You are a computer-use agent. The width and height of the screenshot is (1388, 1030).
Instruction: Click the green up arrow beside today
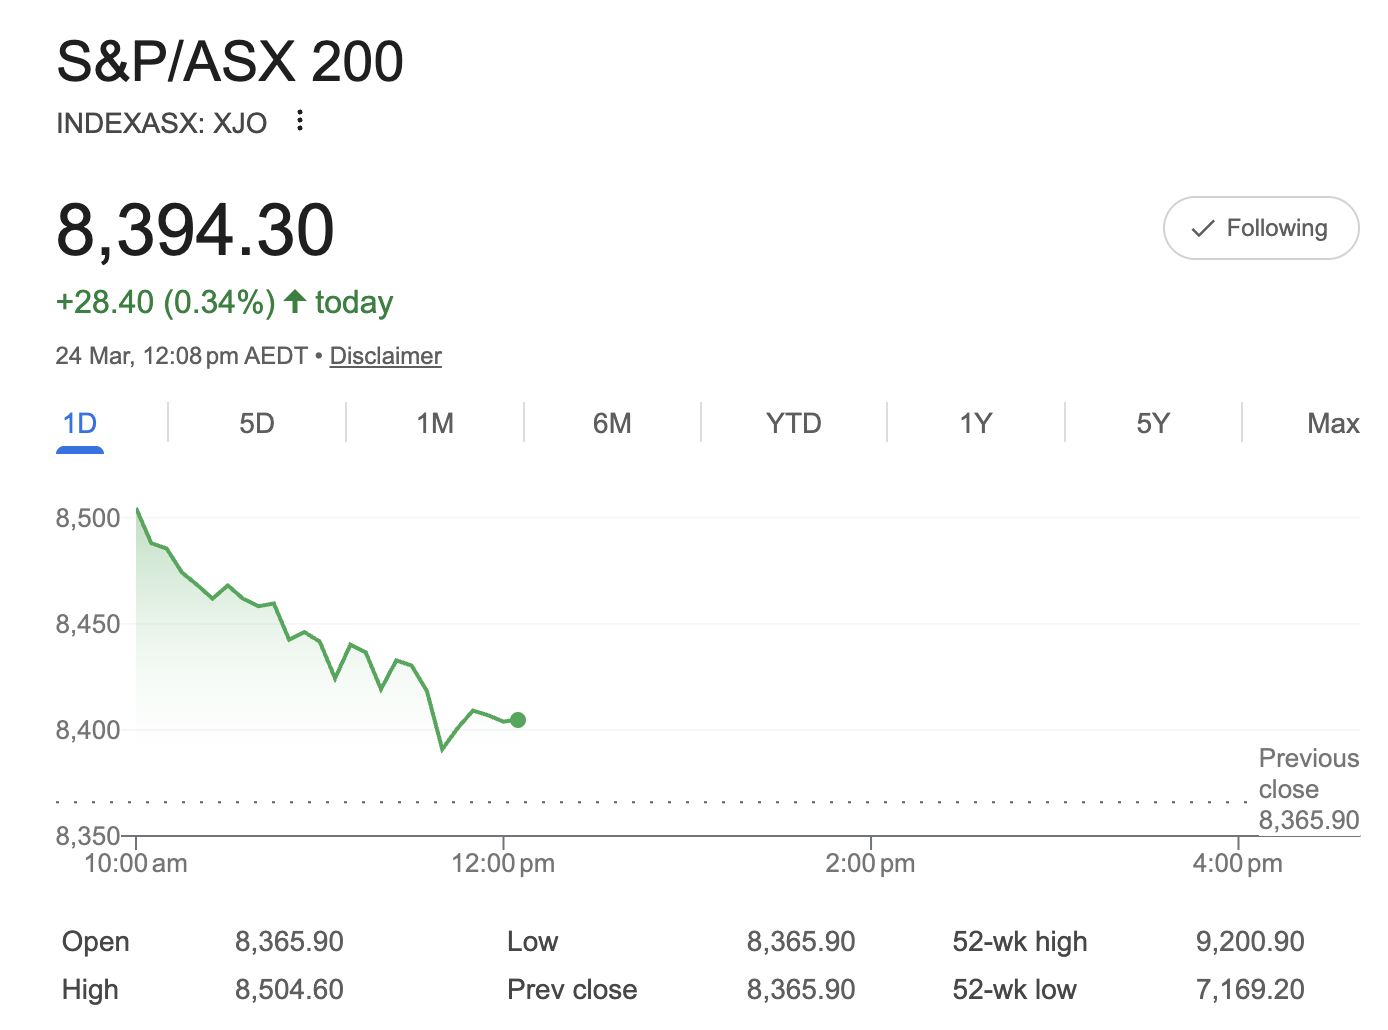(x=295, y=302)
